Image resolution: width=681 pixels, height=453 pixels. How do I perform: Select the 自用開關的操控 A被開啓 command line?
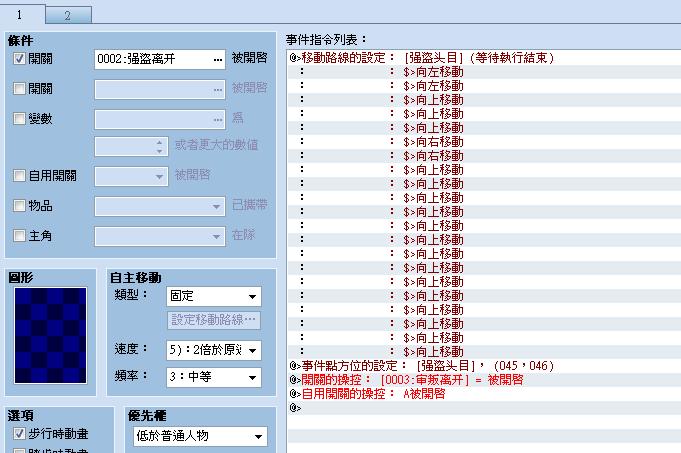[484, 393]
